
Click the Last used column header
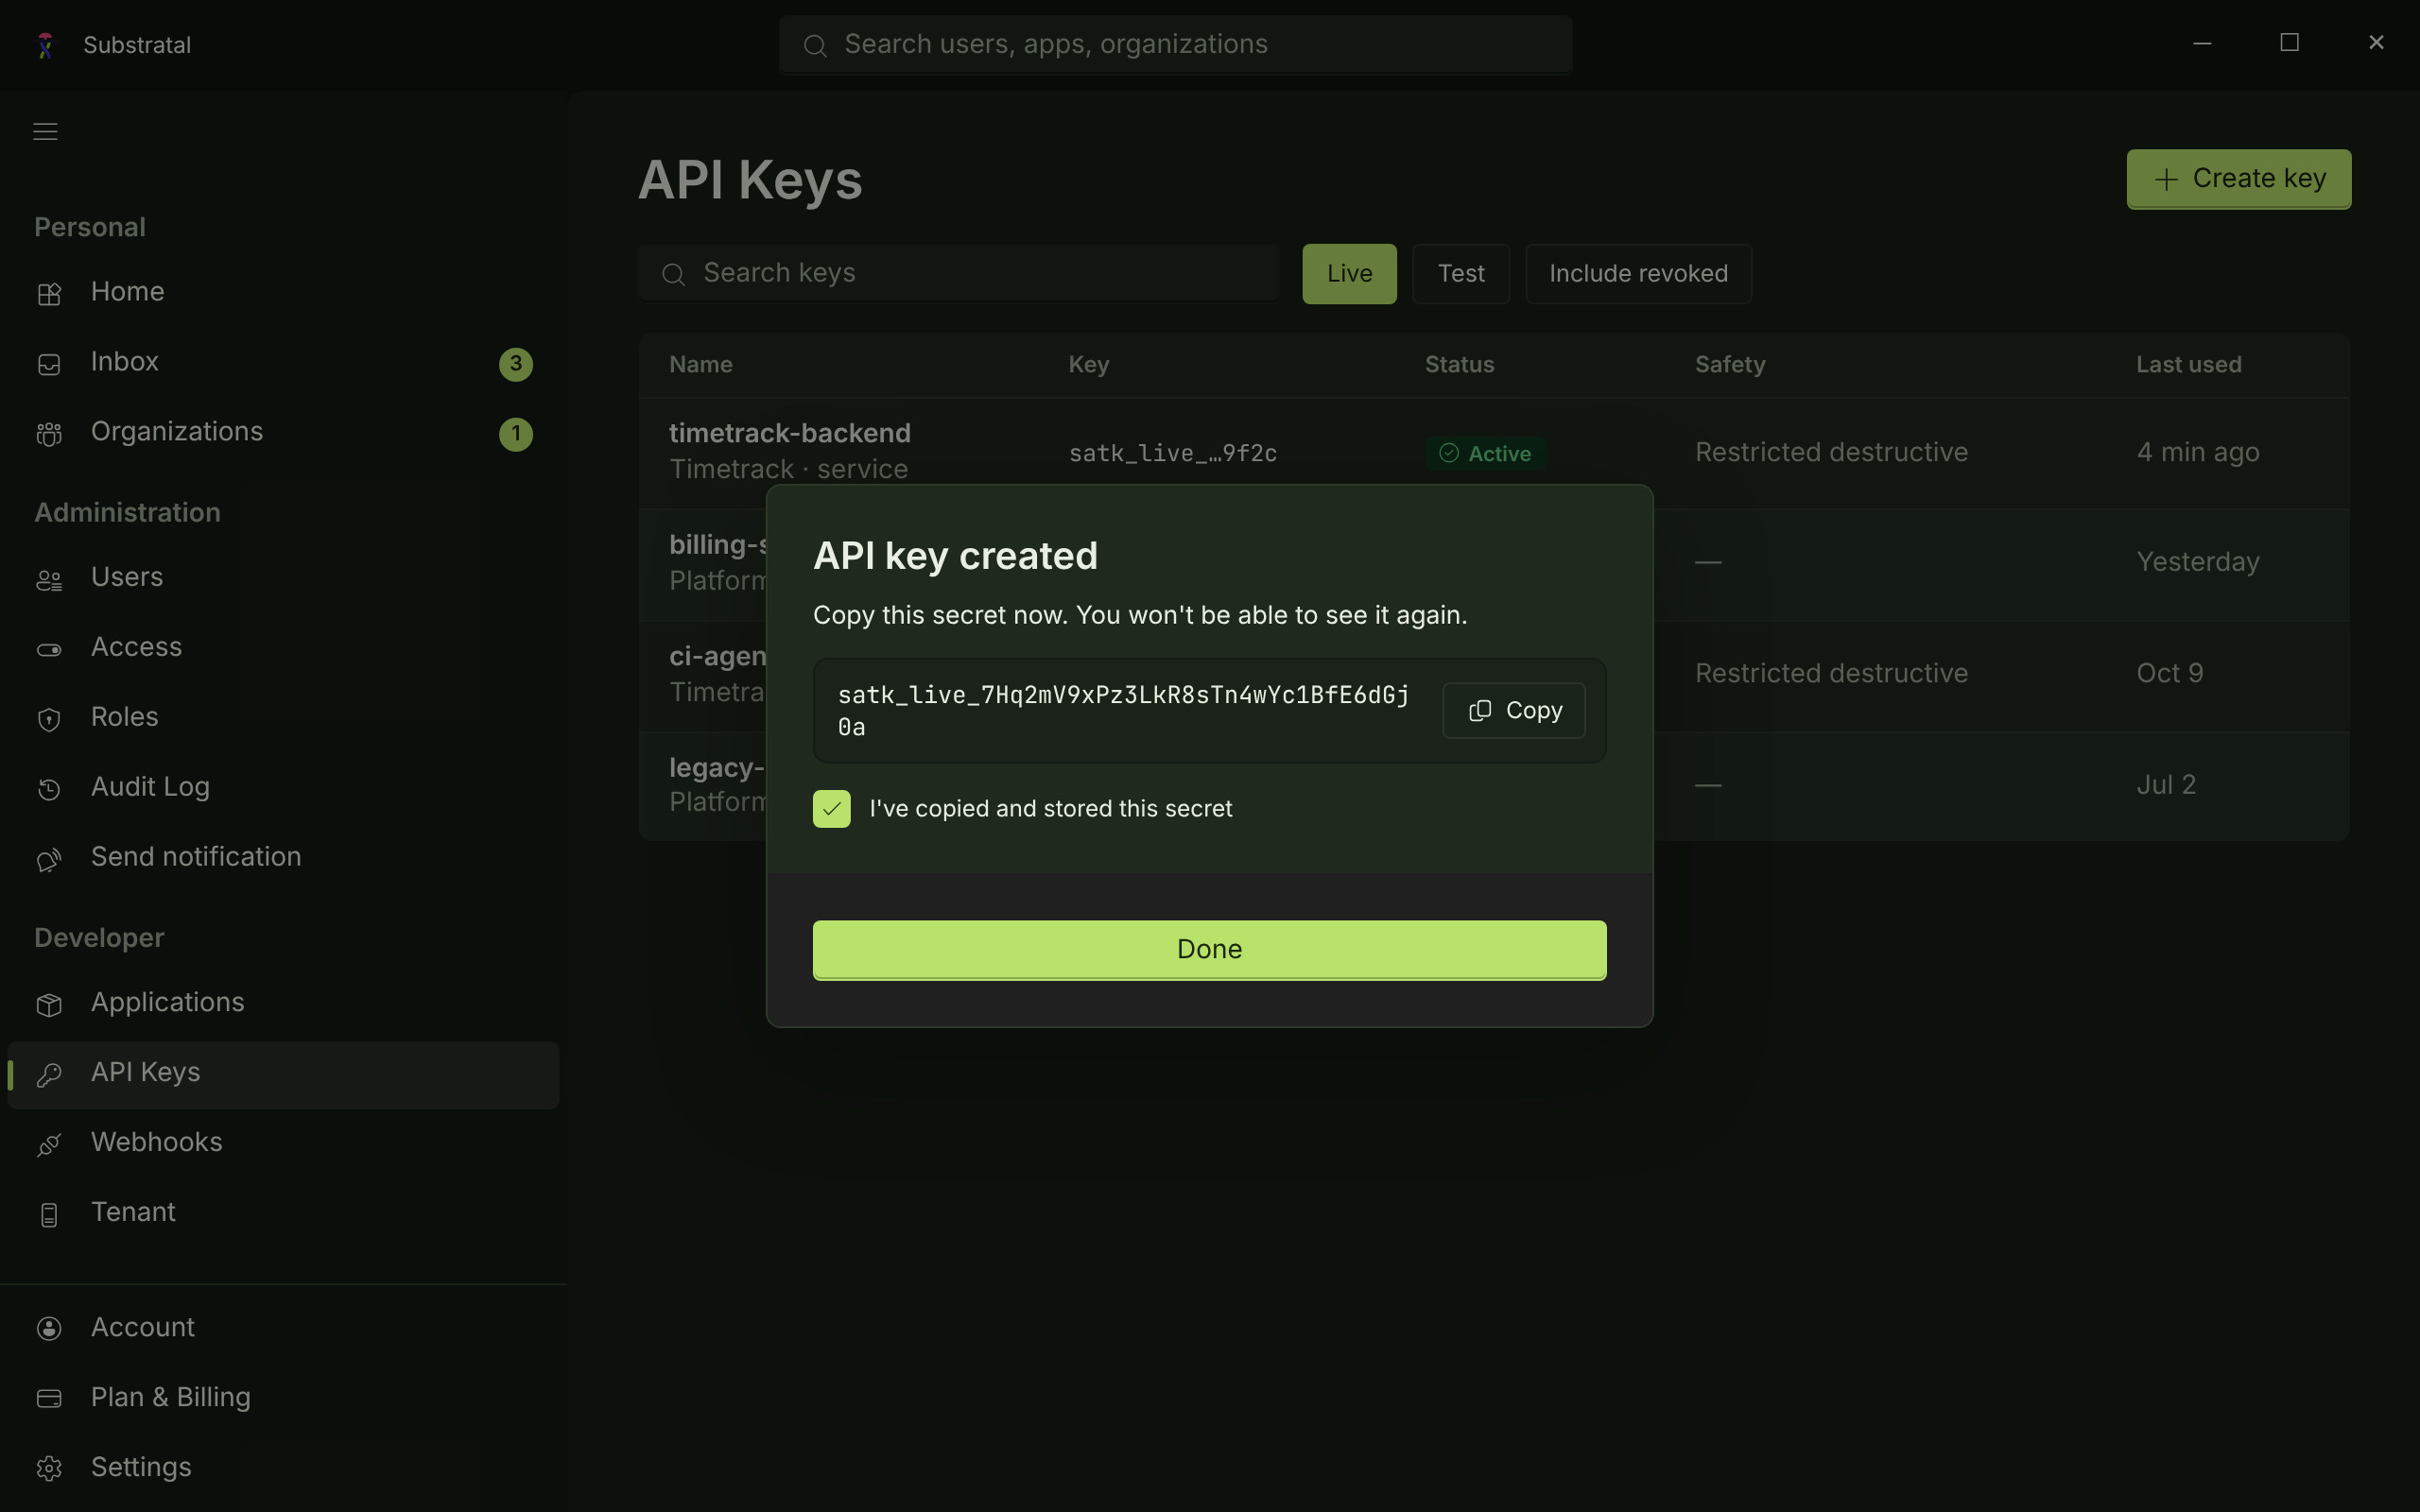click(2188, 365)
